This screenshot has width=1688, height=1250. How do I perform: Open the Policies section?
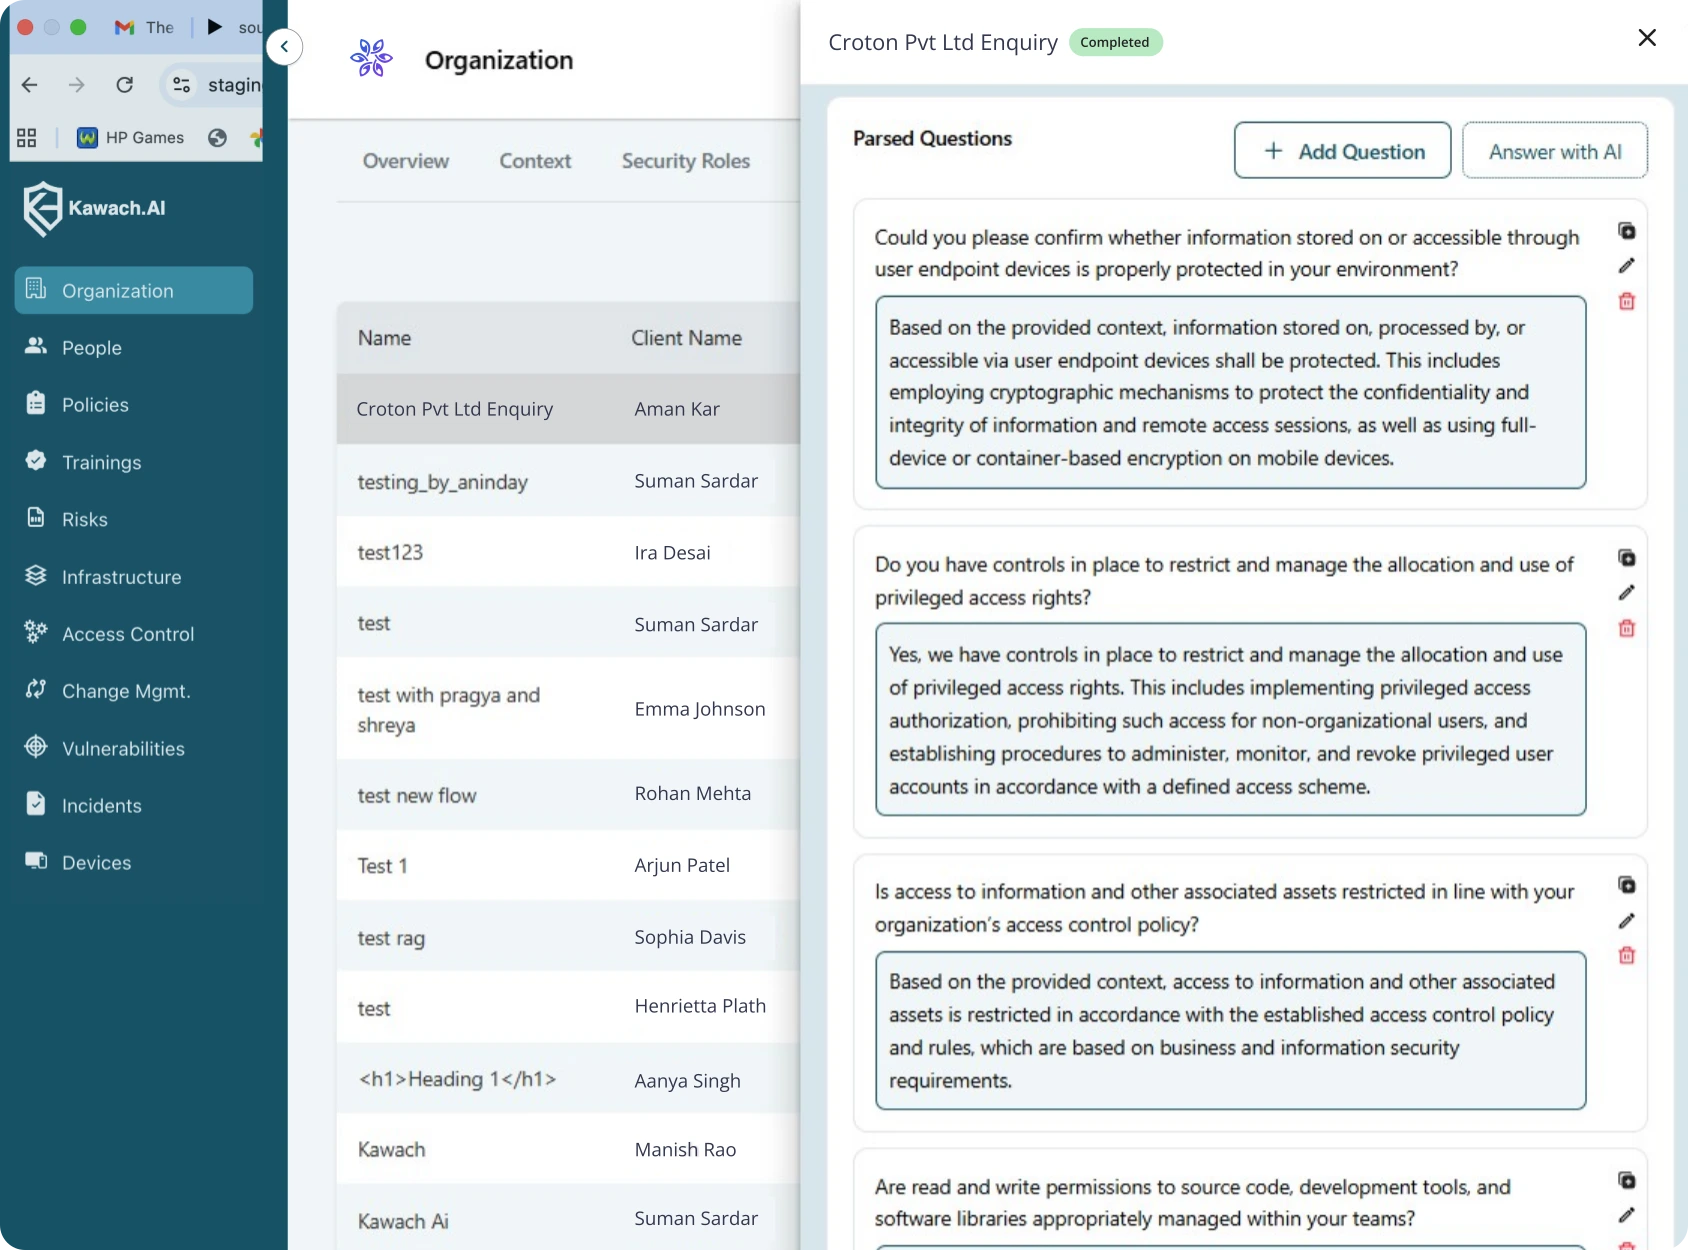coord(95,404)
